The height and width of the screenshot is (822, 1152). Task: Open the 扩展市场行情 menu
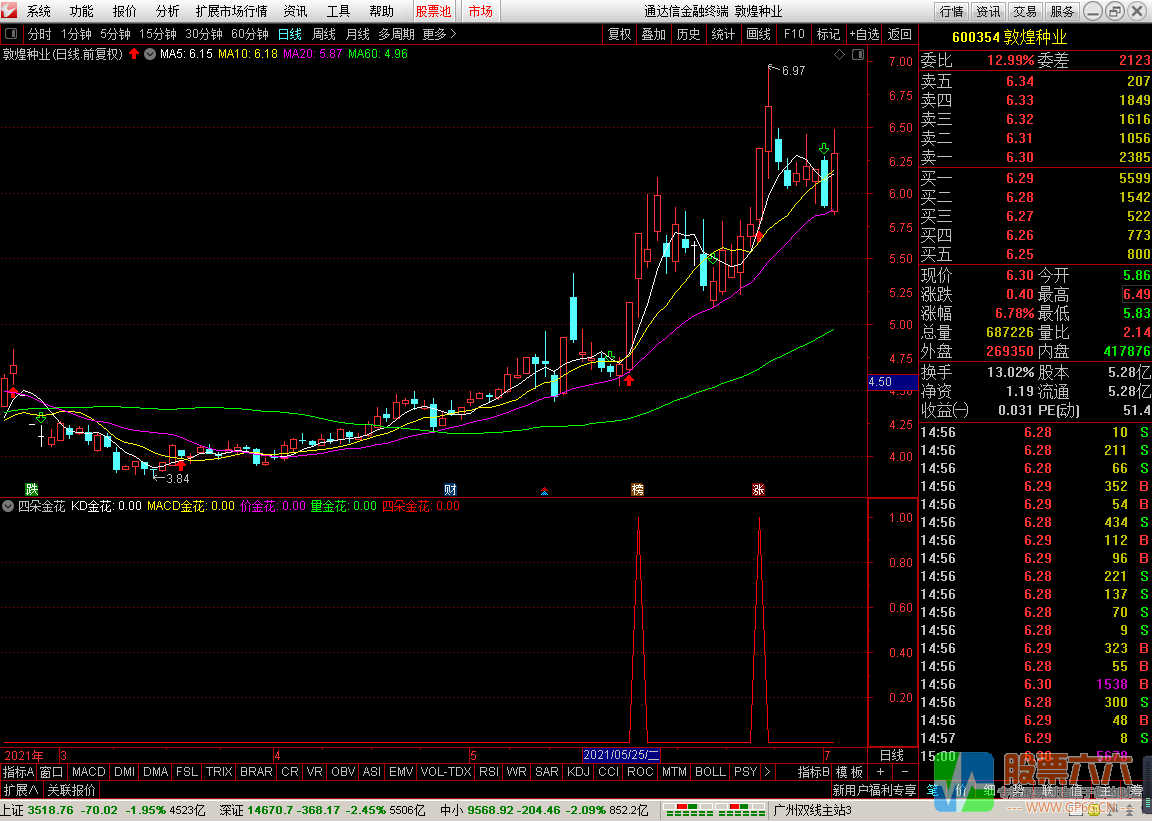click(x=231, y=11)
